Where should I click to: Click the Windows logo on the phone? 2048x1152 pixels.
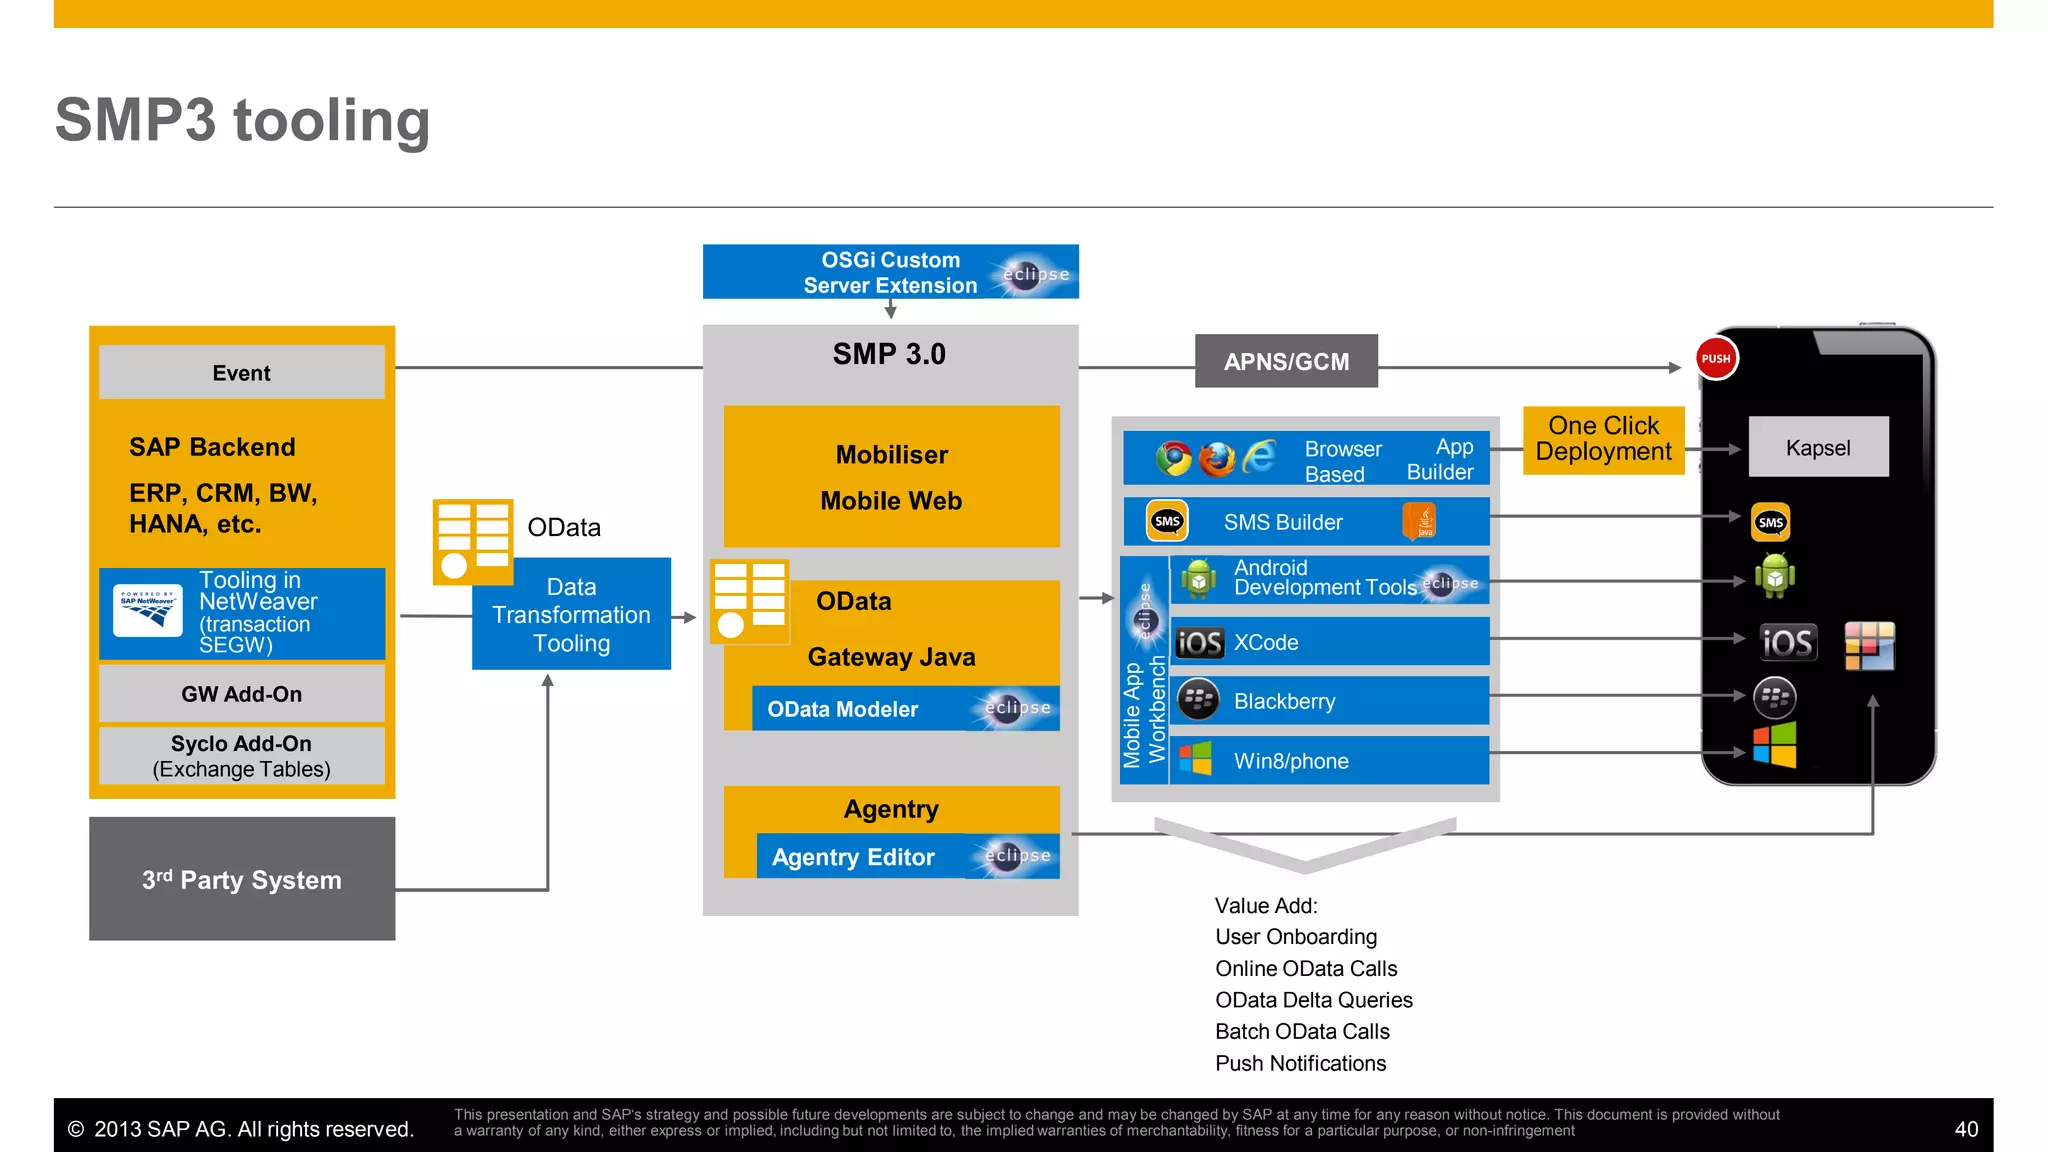1775,745
